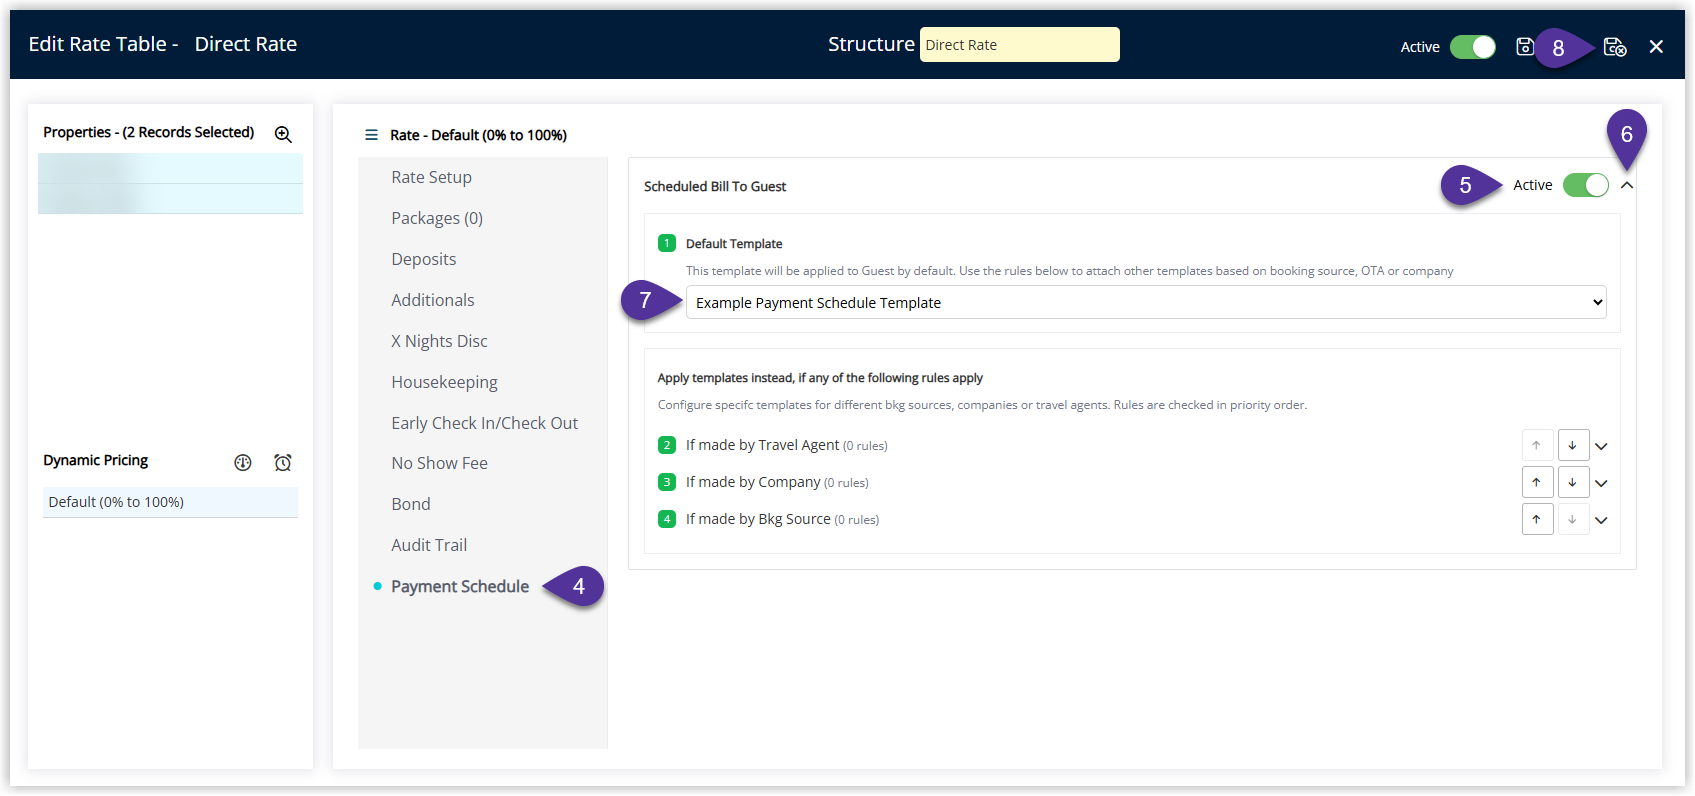Collapse the Scheduled Bill To Guest section

(x=1627, y=185)
